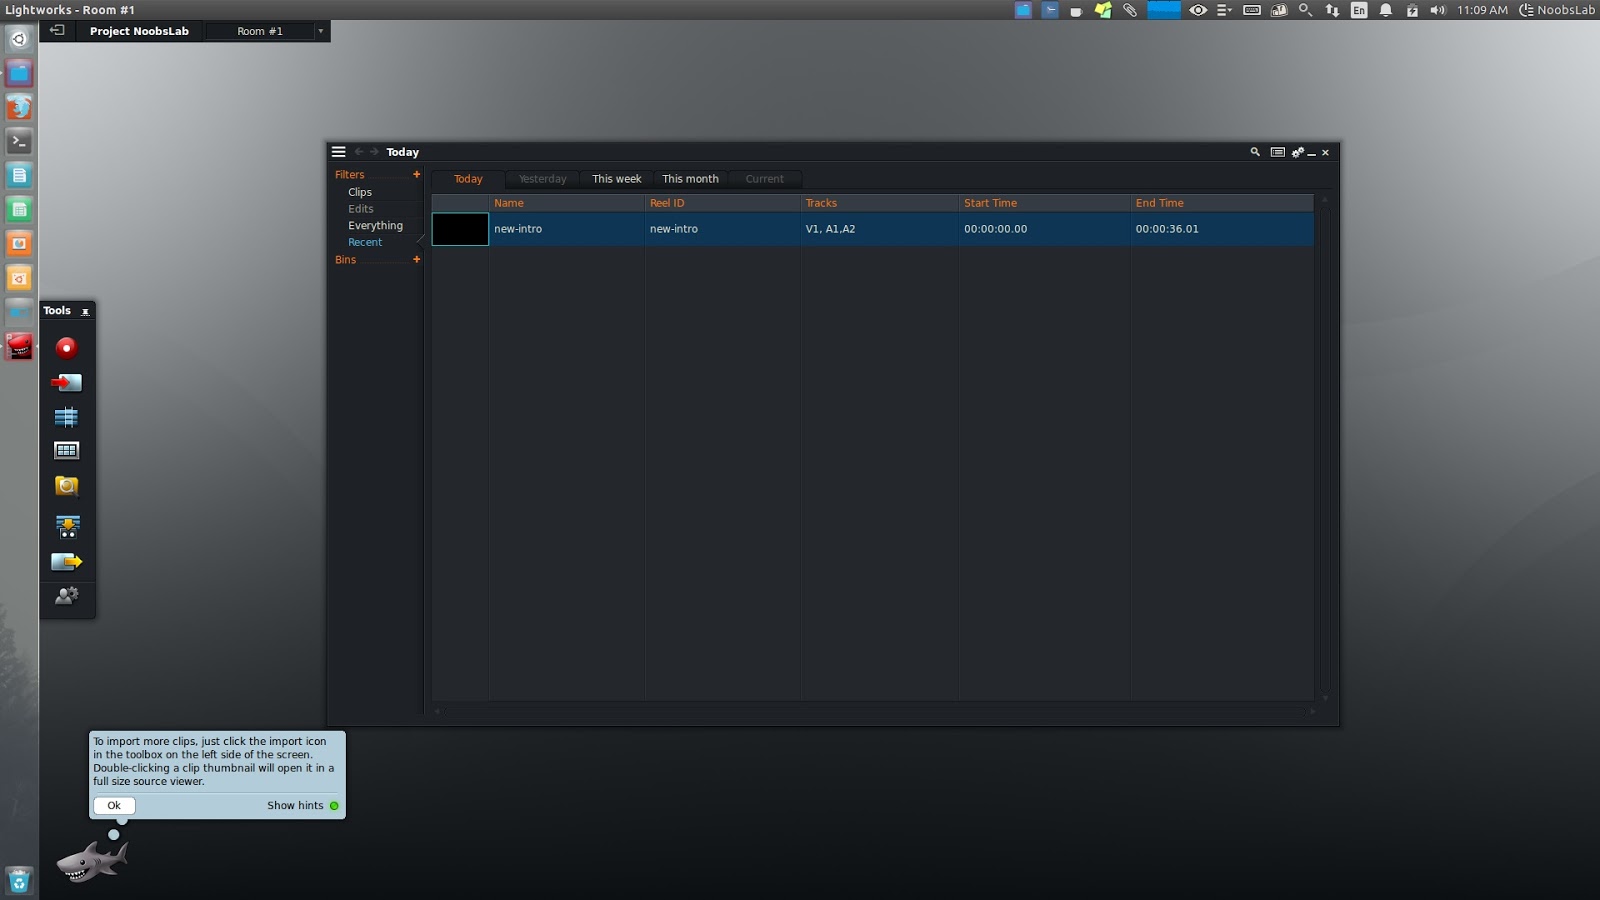This screenshot has width=1600, height=900.
Task: Click the paperclip indicator in top panel
Action: pyautogui.click(x=1130, y=10)
